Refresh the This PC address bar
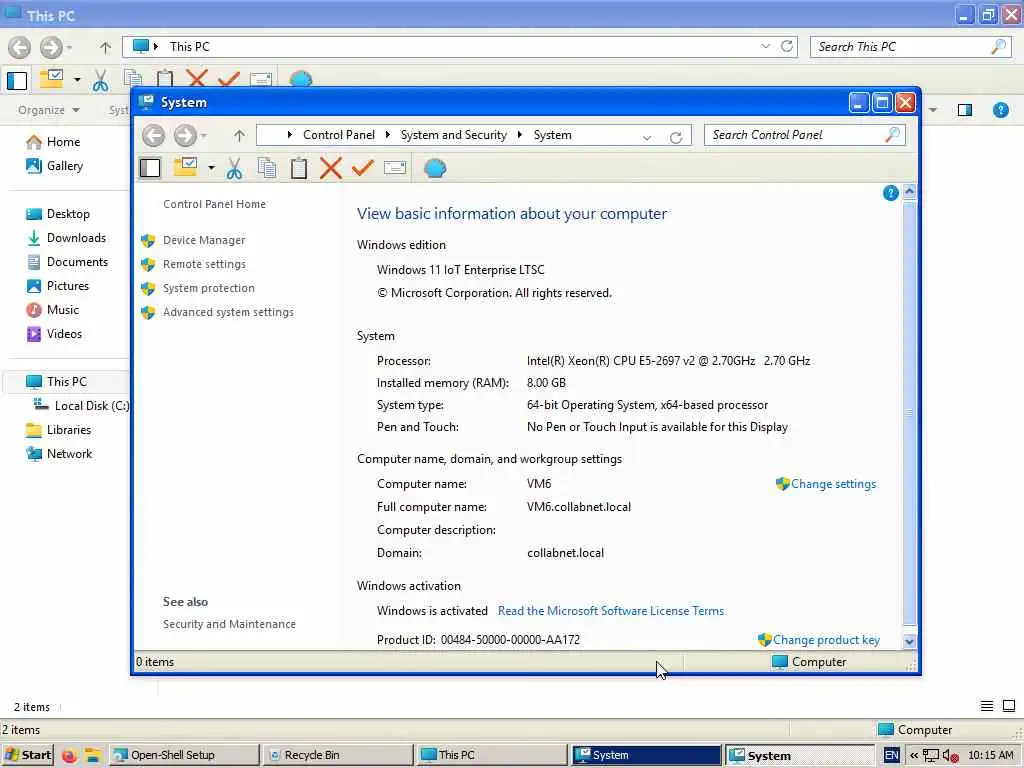 pyautogui.click(x=787, y=46)
